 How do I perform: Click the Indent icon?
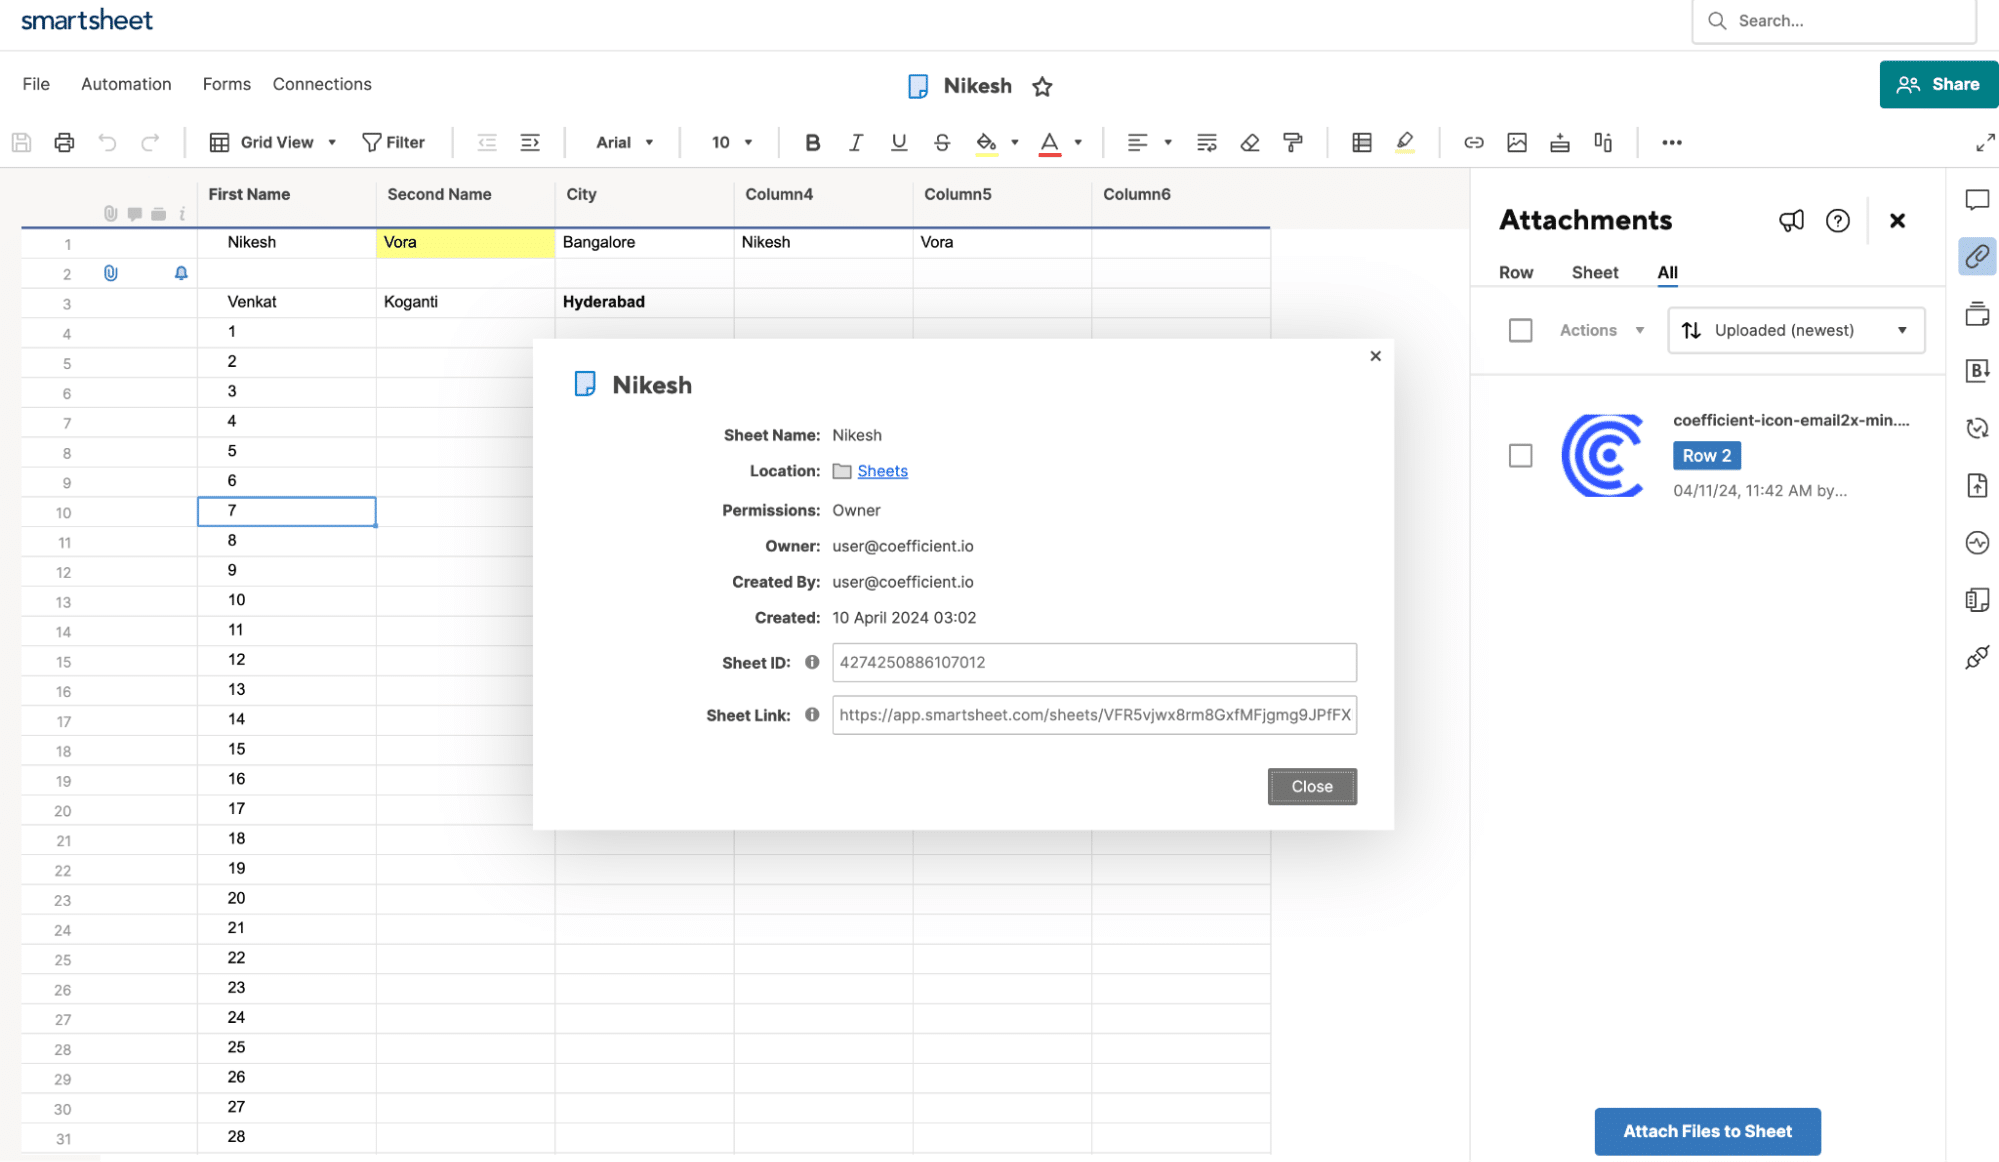530,142
